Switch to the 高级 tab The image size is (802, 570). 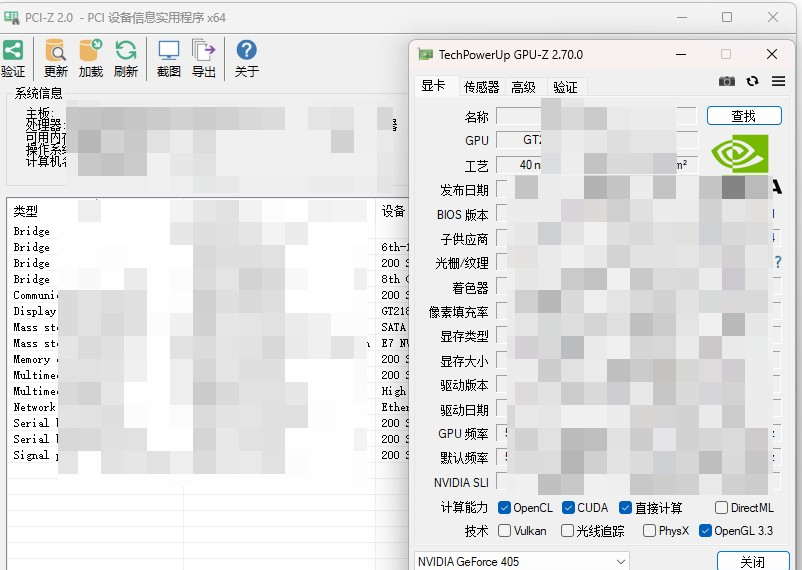pos(523,87)
